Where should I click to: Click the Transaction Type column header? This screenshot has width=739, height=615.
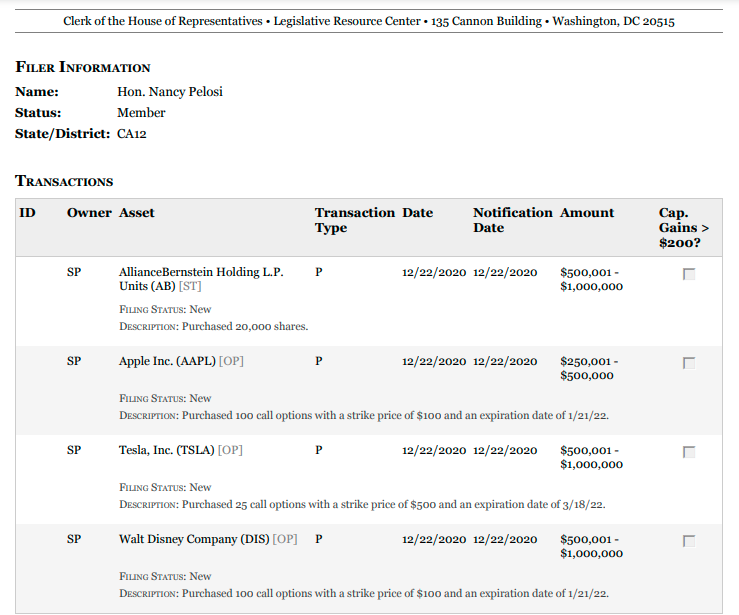(x=354, y=220)
